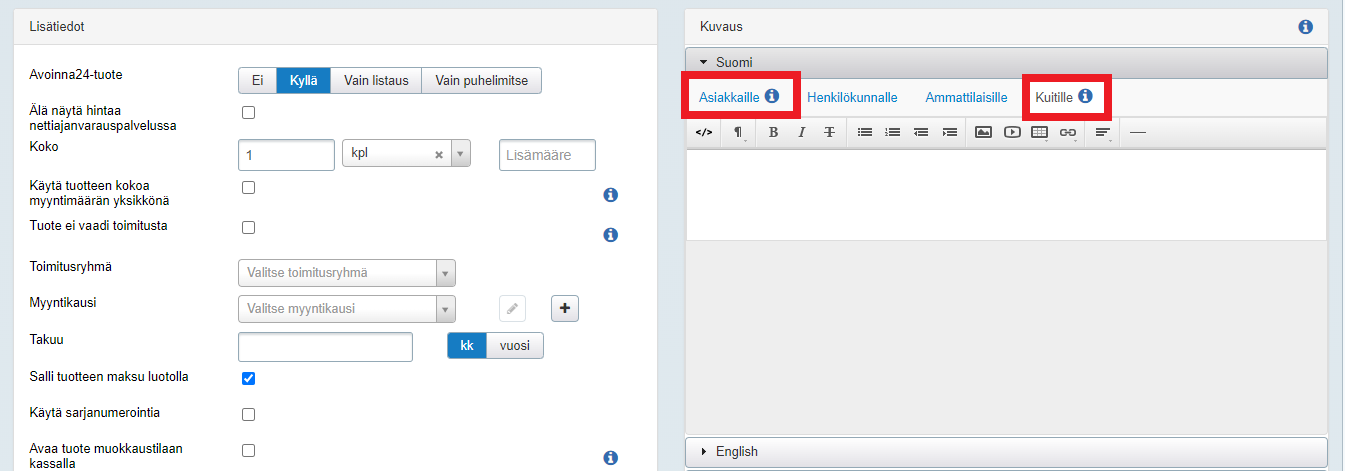Screen dimensions: 1345x471
Task: Switch to the Ammattilaisille tab
Action: [966, 98]
